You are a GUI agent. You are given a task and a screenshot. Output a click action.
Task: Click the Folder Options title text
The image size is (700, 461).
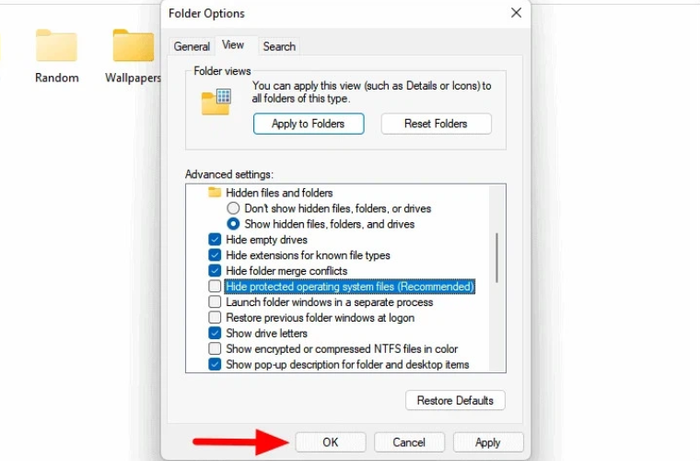[207, 13]
